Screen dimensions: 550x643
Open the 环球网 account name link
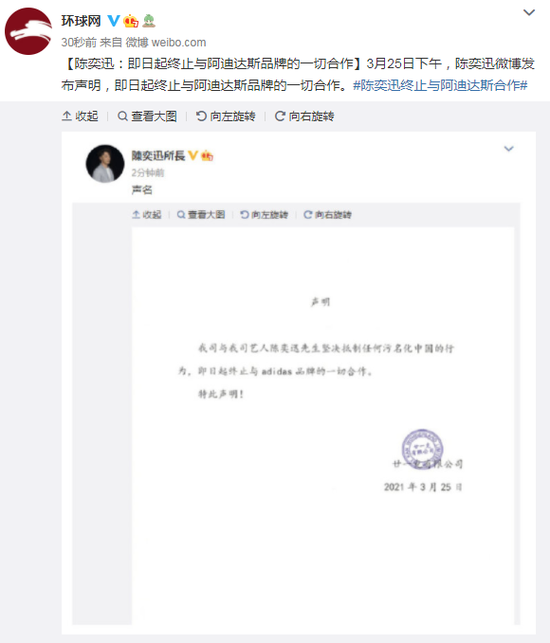[x=81, y=21]
